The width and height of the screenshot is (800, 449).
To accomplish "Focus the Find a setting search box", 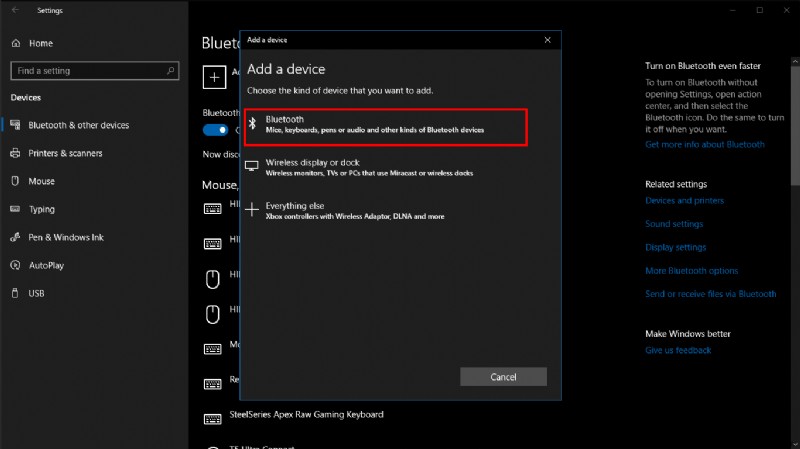I will click(x=94, y=70).
